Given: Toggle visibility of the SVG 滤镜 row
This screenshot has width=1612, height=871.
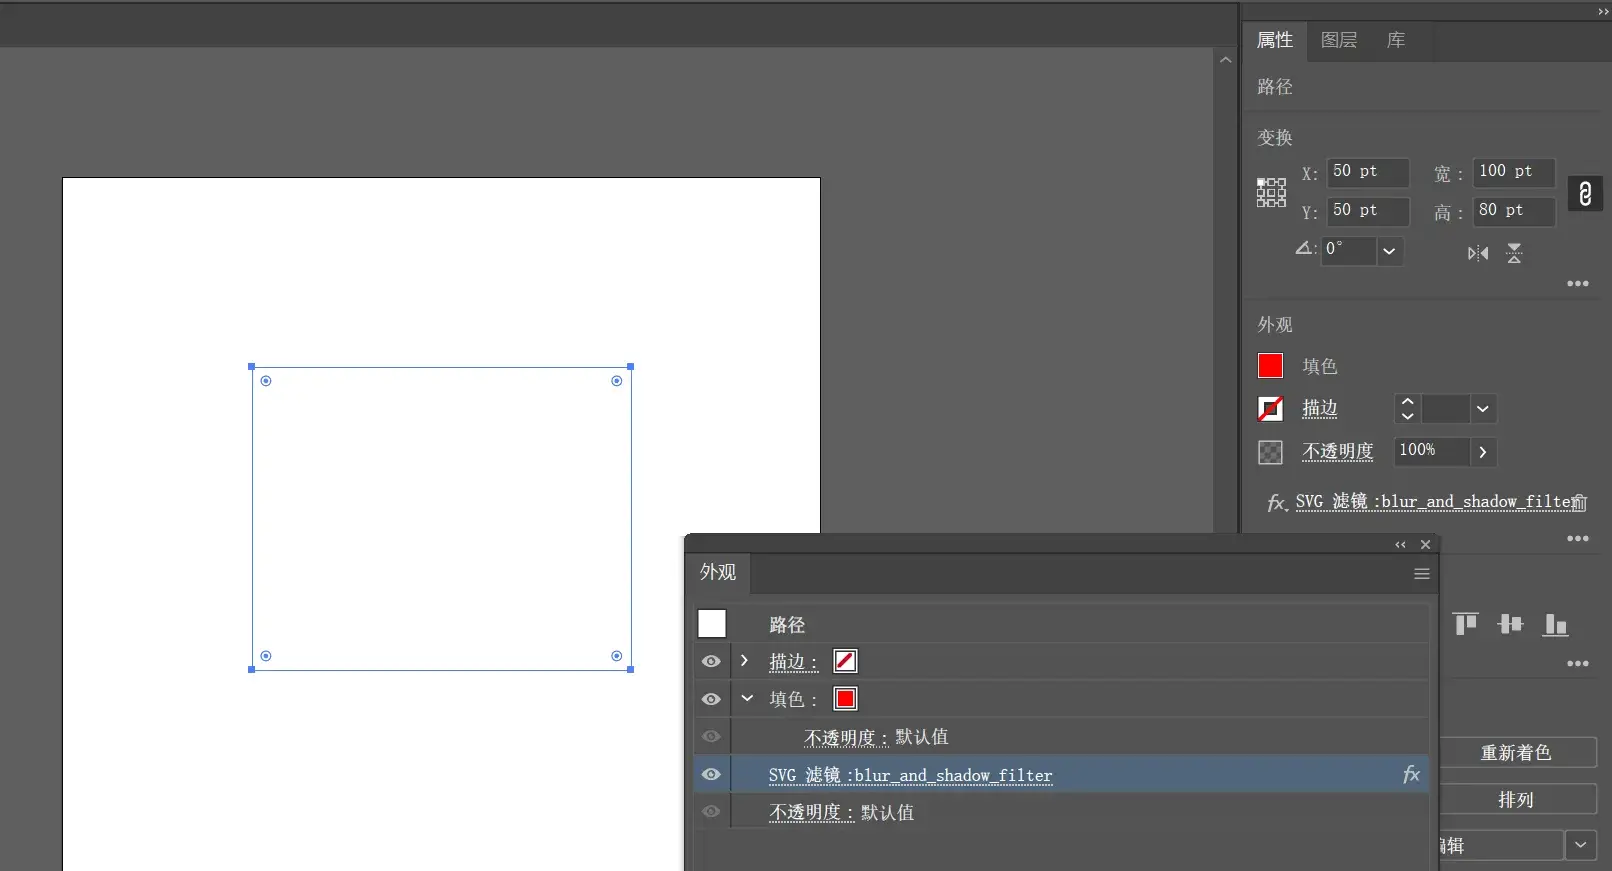Looking at the screenshot, I should (711, 774).
